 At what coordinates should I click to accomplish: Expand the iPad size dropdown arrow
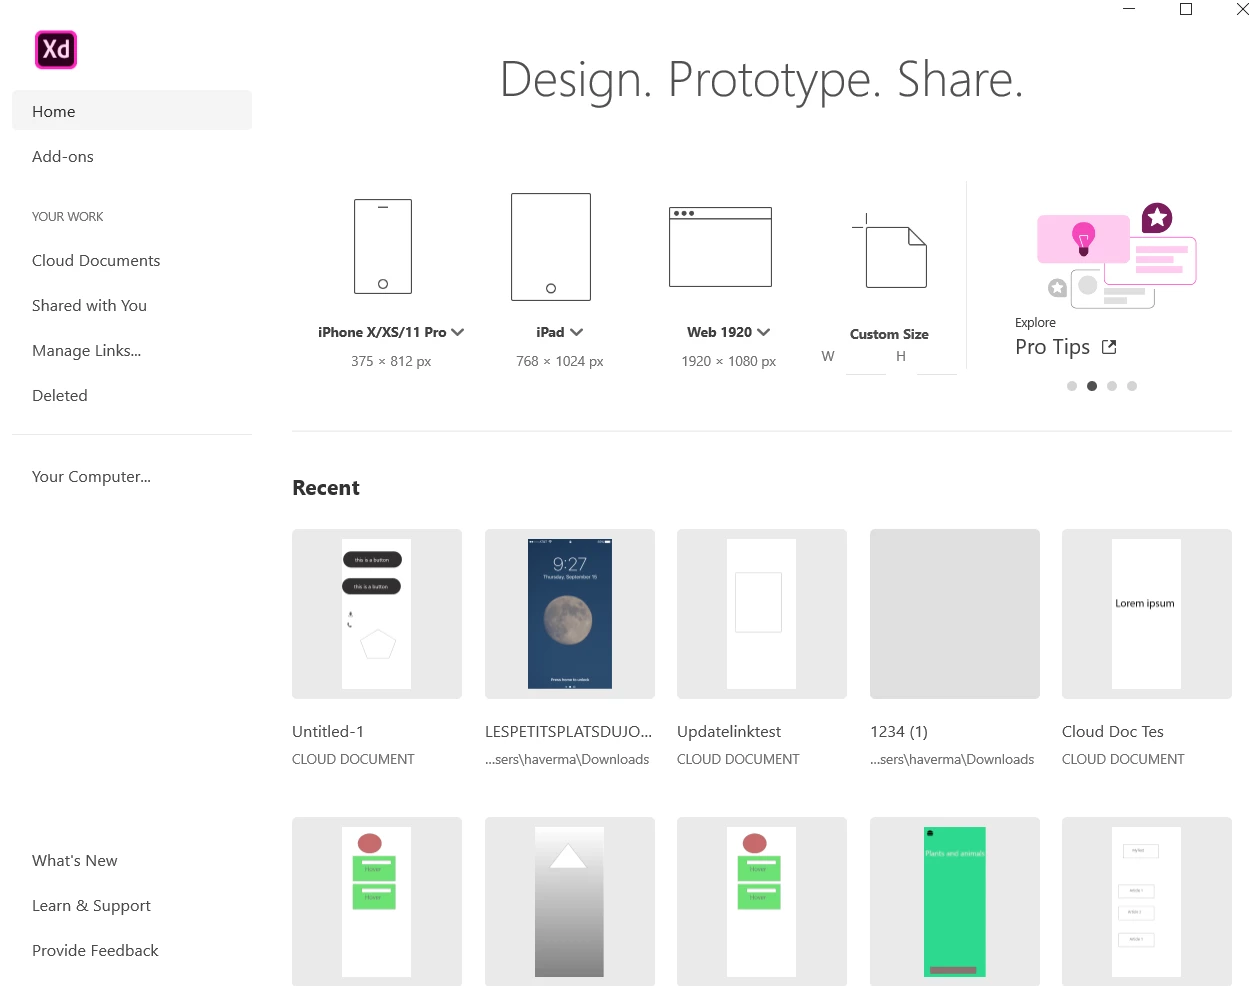point(577,332)
